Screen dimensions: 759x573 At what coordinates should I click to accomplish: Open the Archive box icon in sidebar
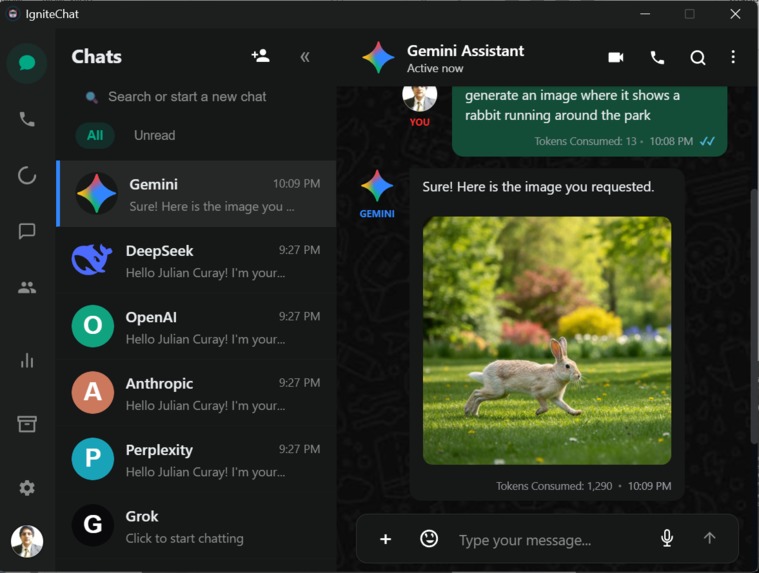click(27, 424)
